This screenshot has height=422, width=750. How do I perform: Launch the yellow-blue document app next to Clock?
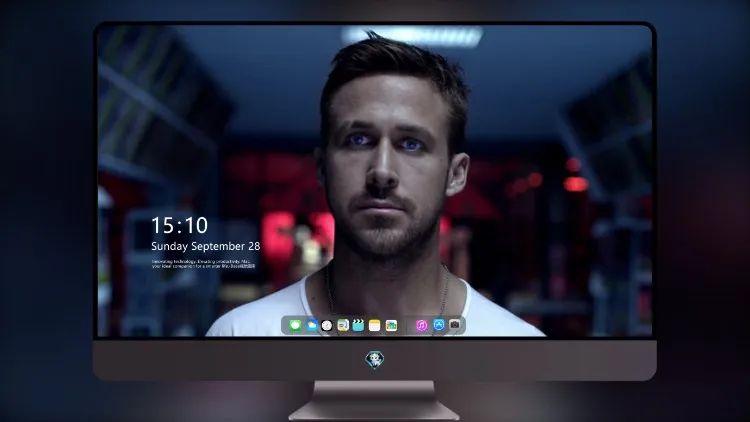pyautogui.click(x=343, y=325)
